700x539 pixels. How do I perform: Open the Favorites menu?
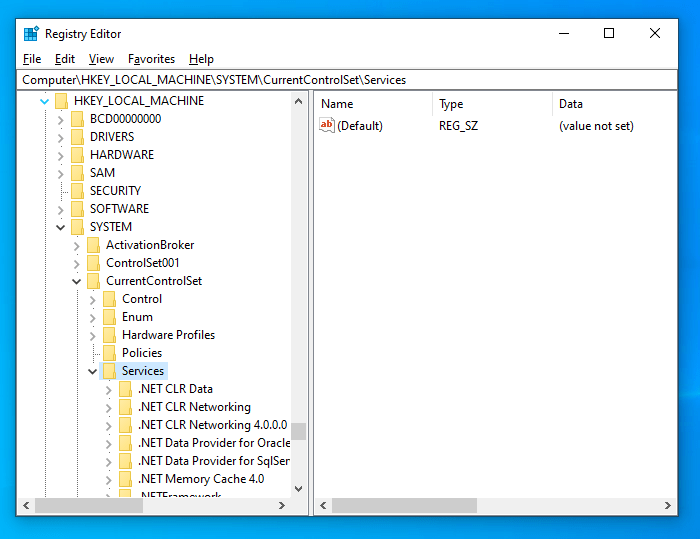(151, 59)
